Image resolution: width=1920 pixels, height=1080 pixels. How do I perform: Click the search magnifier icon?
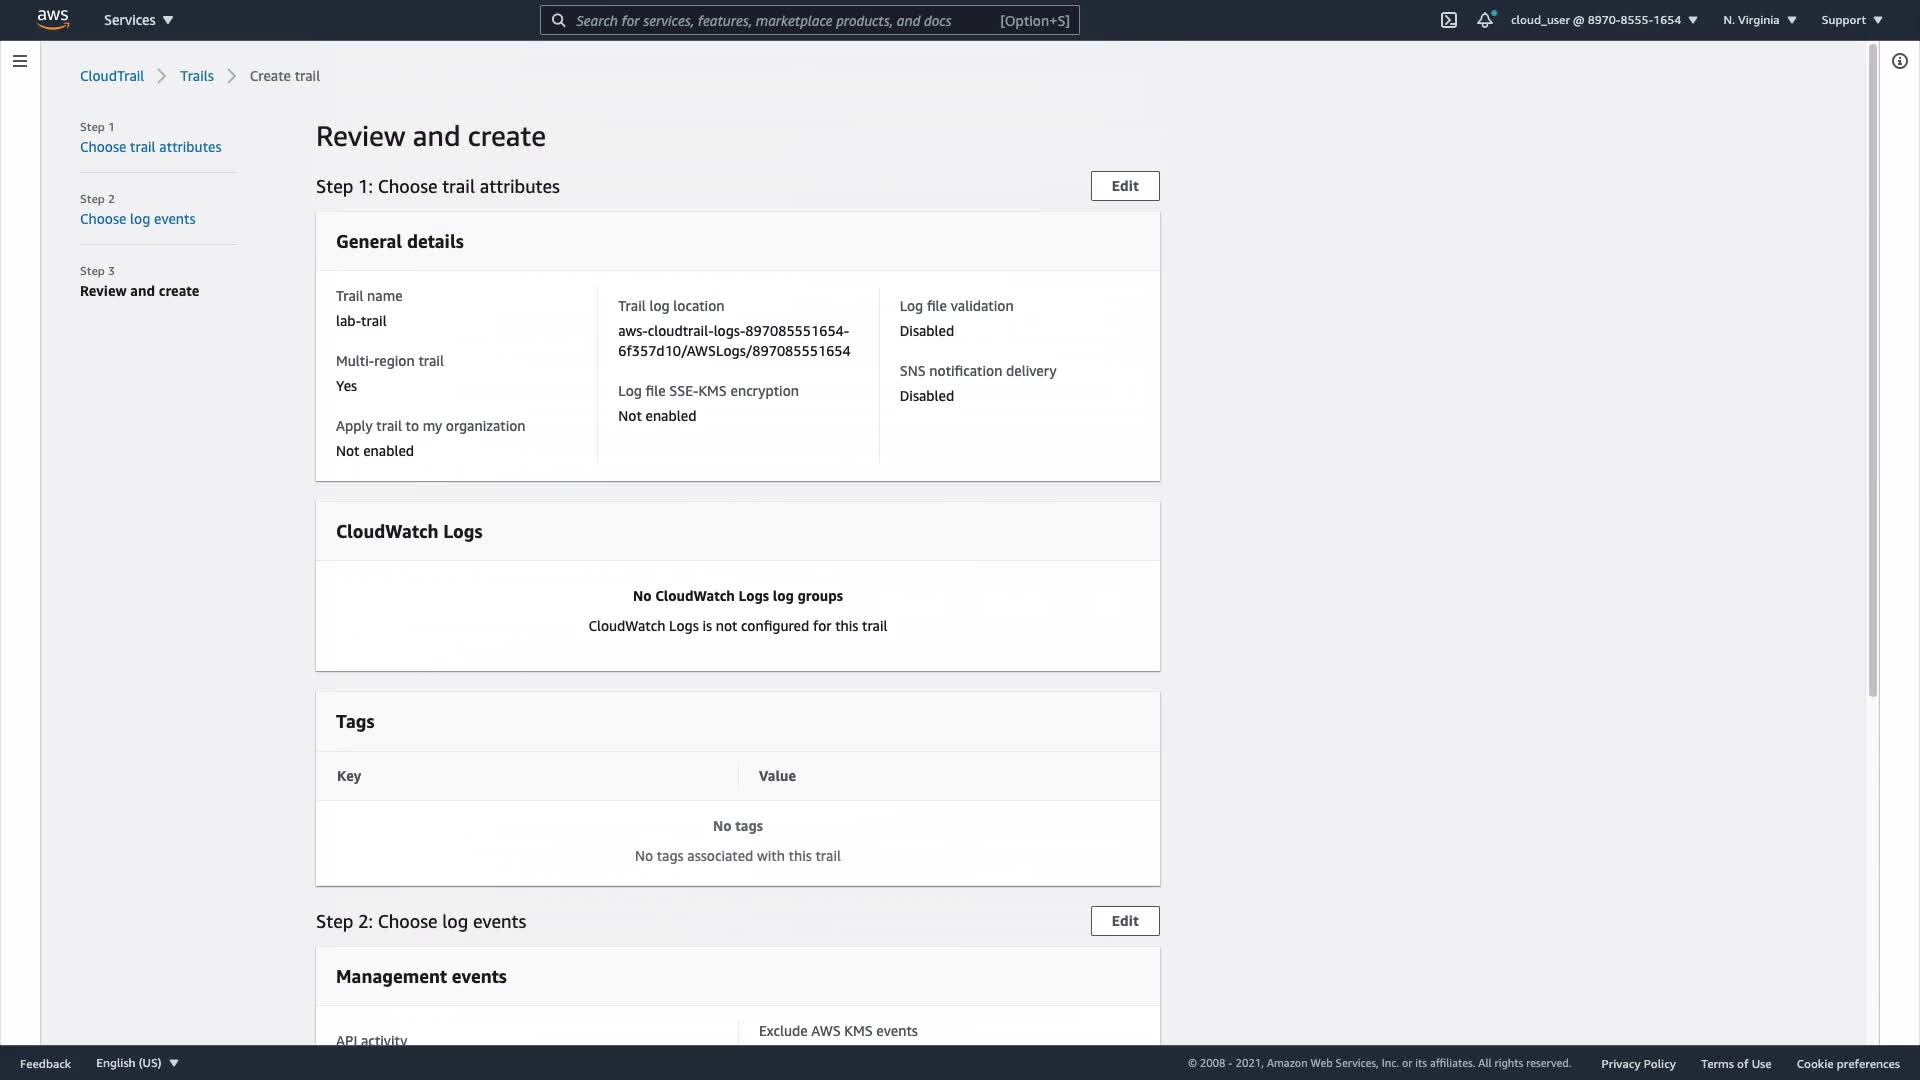(x=559, y=20)
